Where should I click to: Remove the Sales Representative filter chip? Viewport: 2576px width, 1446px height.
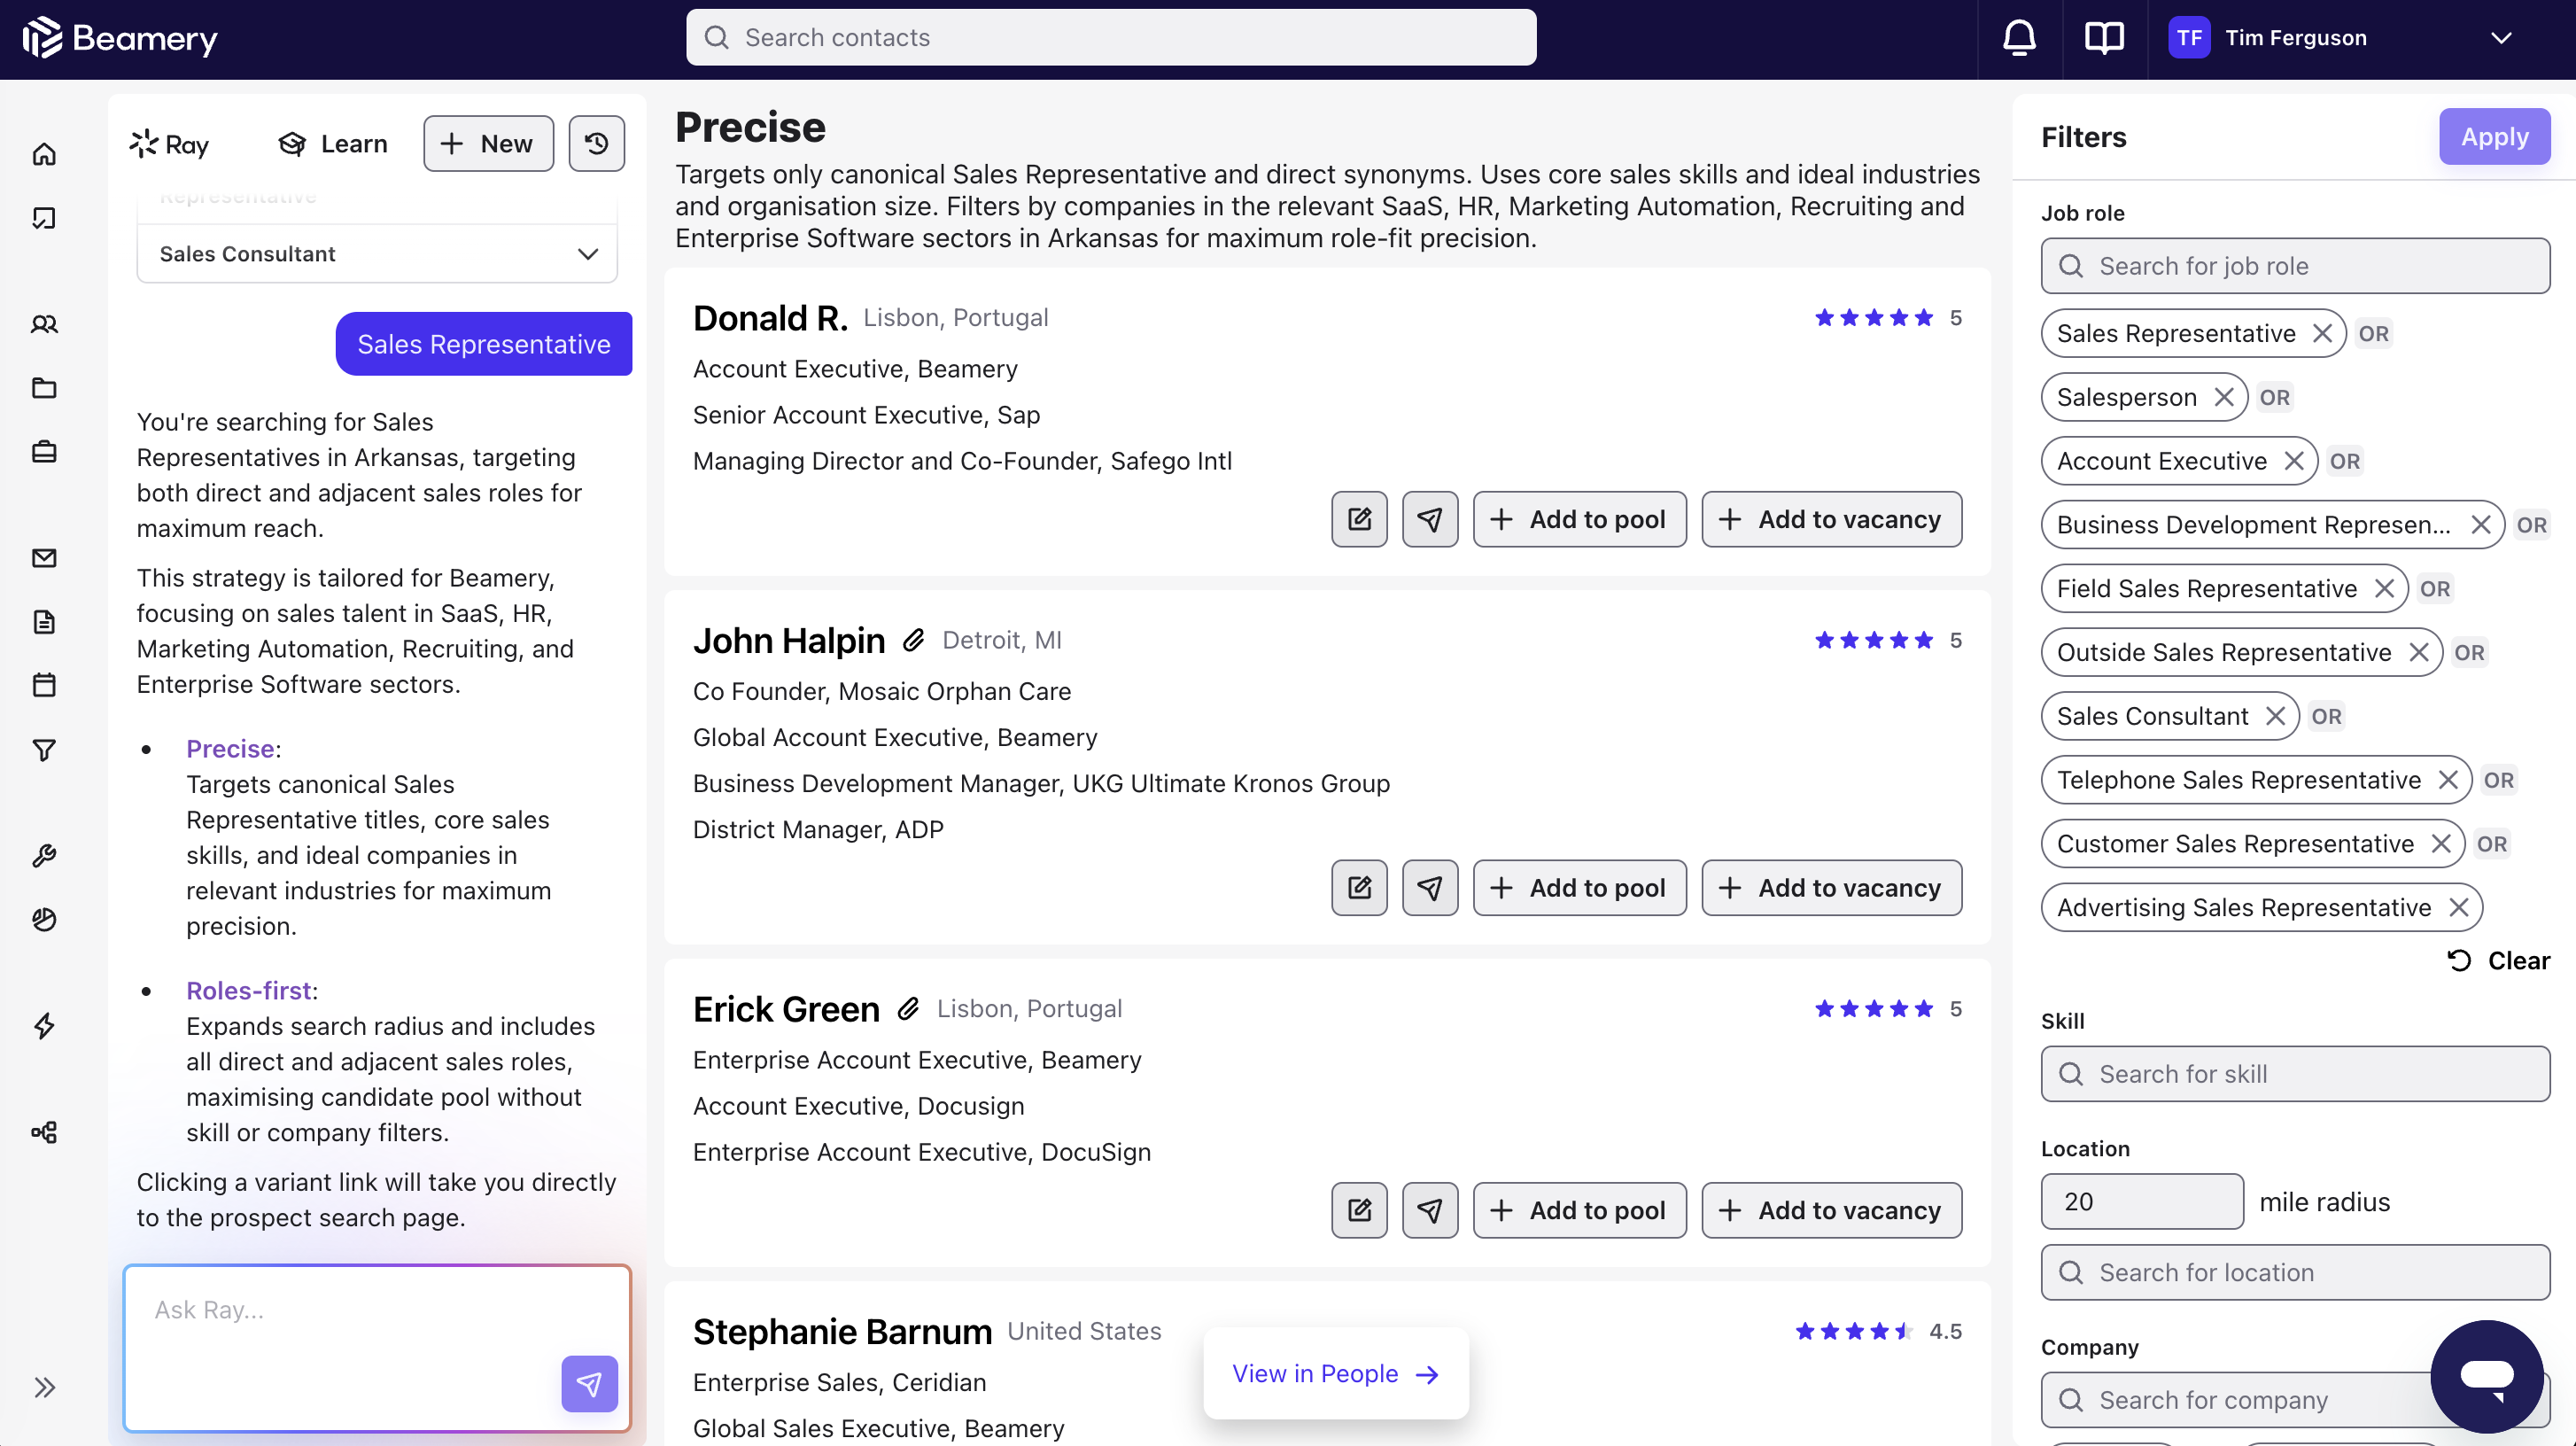[x=2322, y=333]
